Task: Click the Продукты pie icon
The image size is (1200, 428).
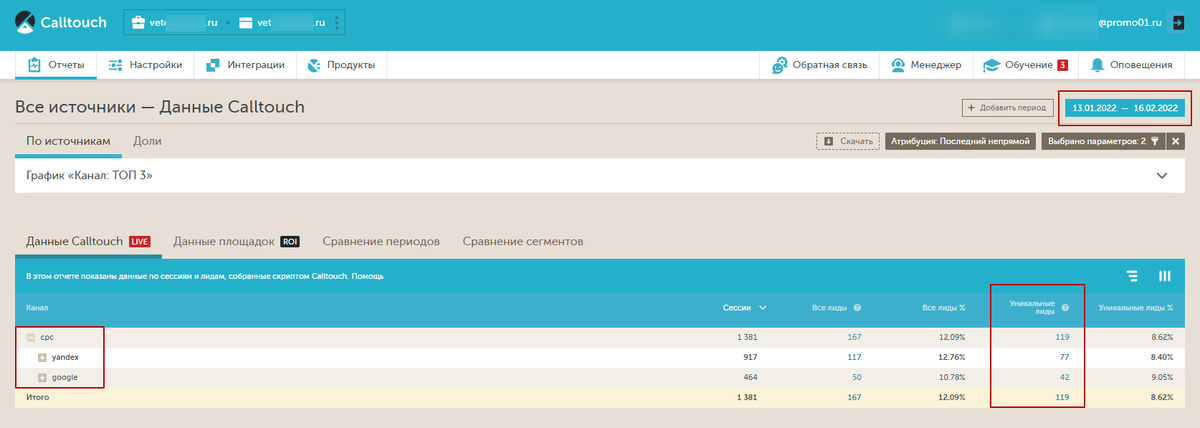Action: pos(314,65)
